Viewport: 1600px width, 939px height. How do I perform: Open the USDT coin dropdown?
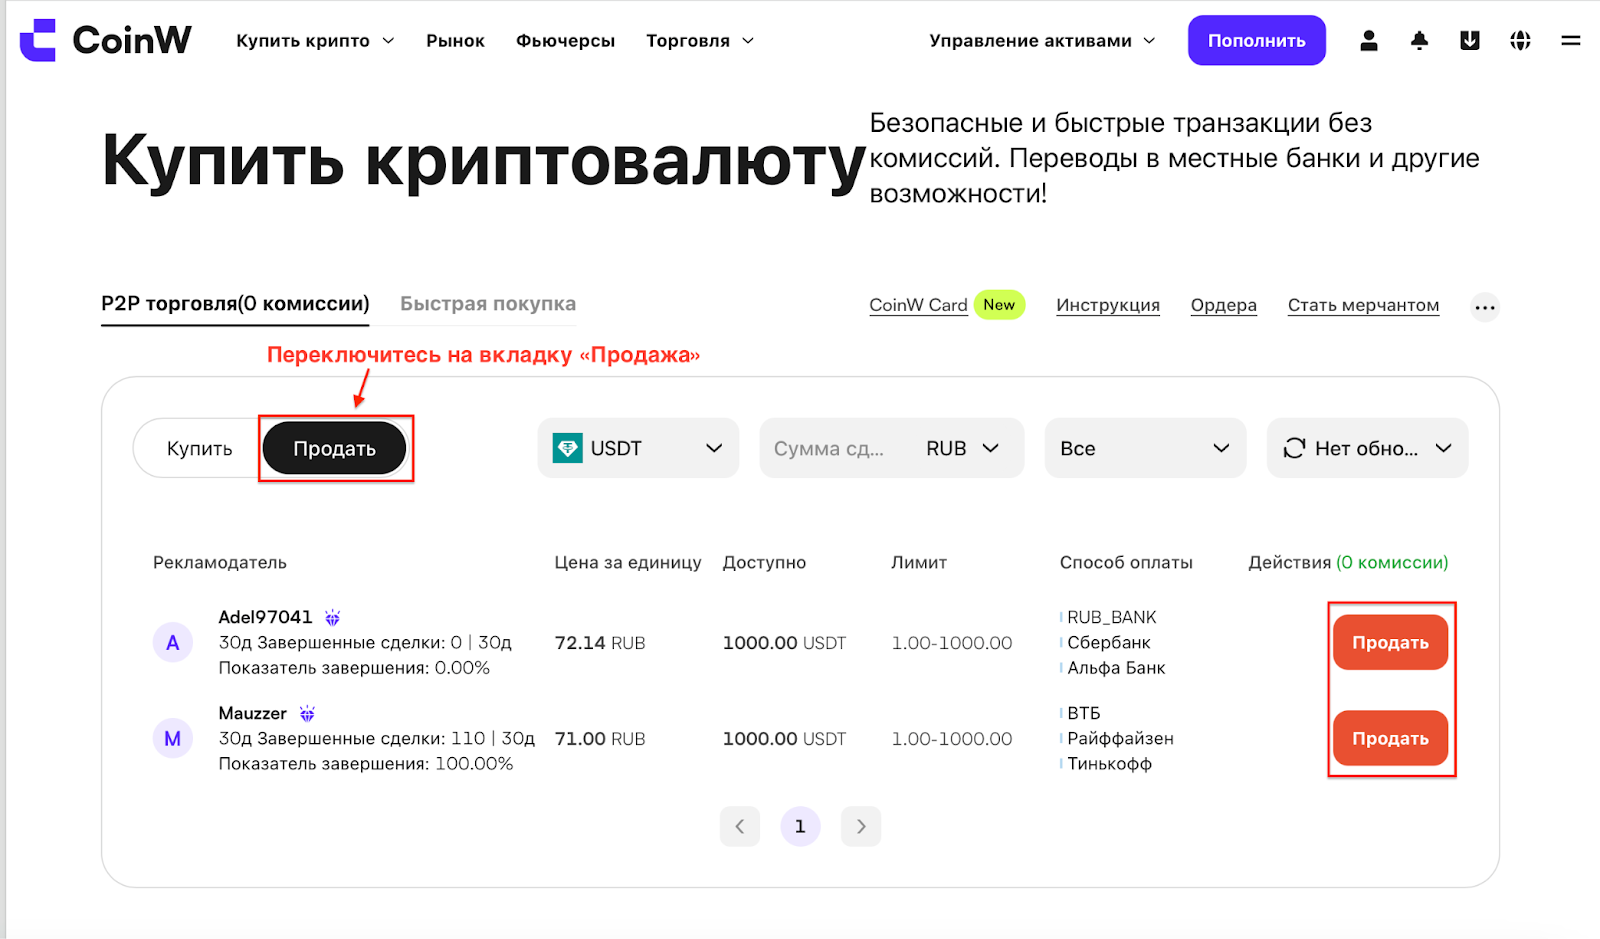[638, 448]
